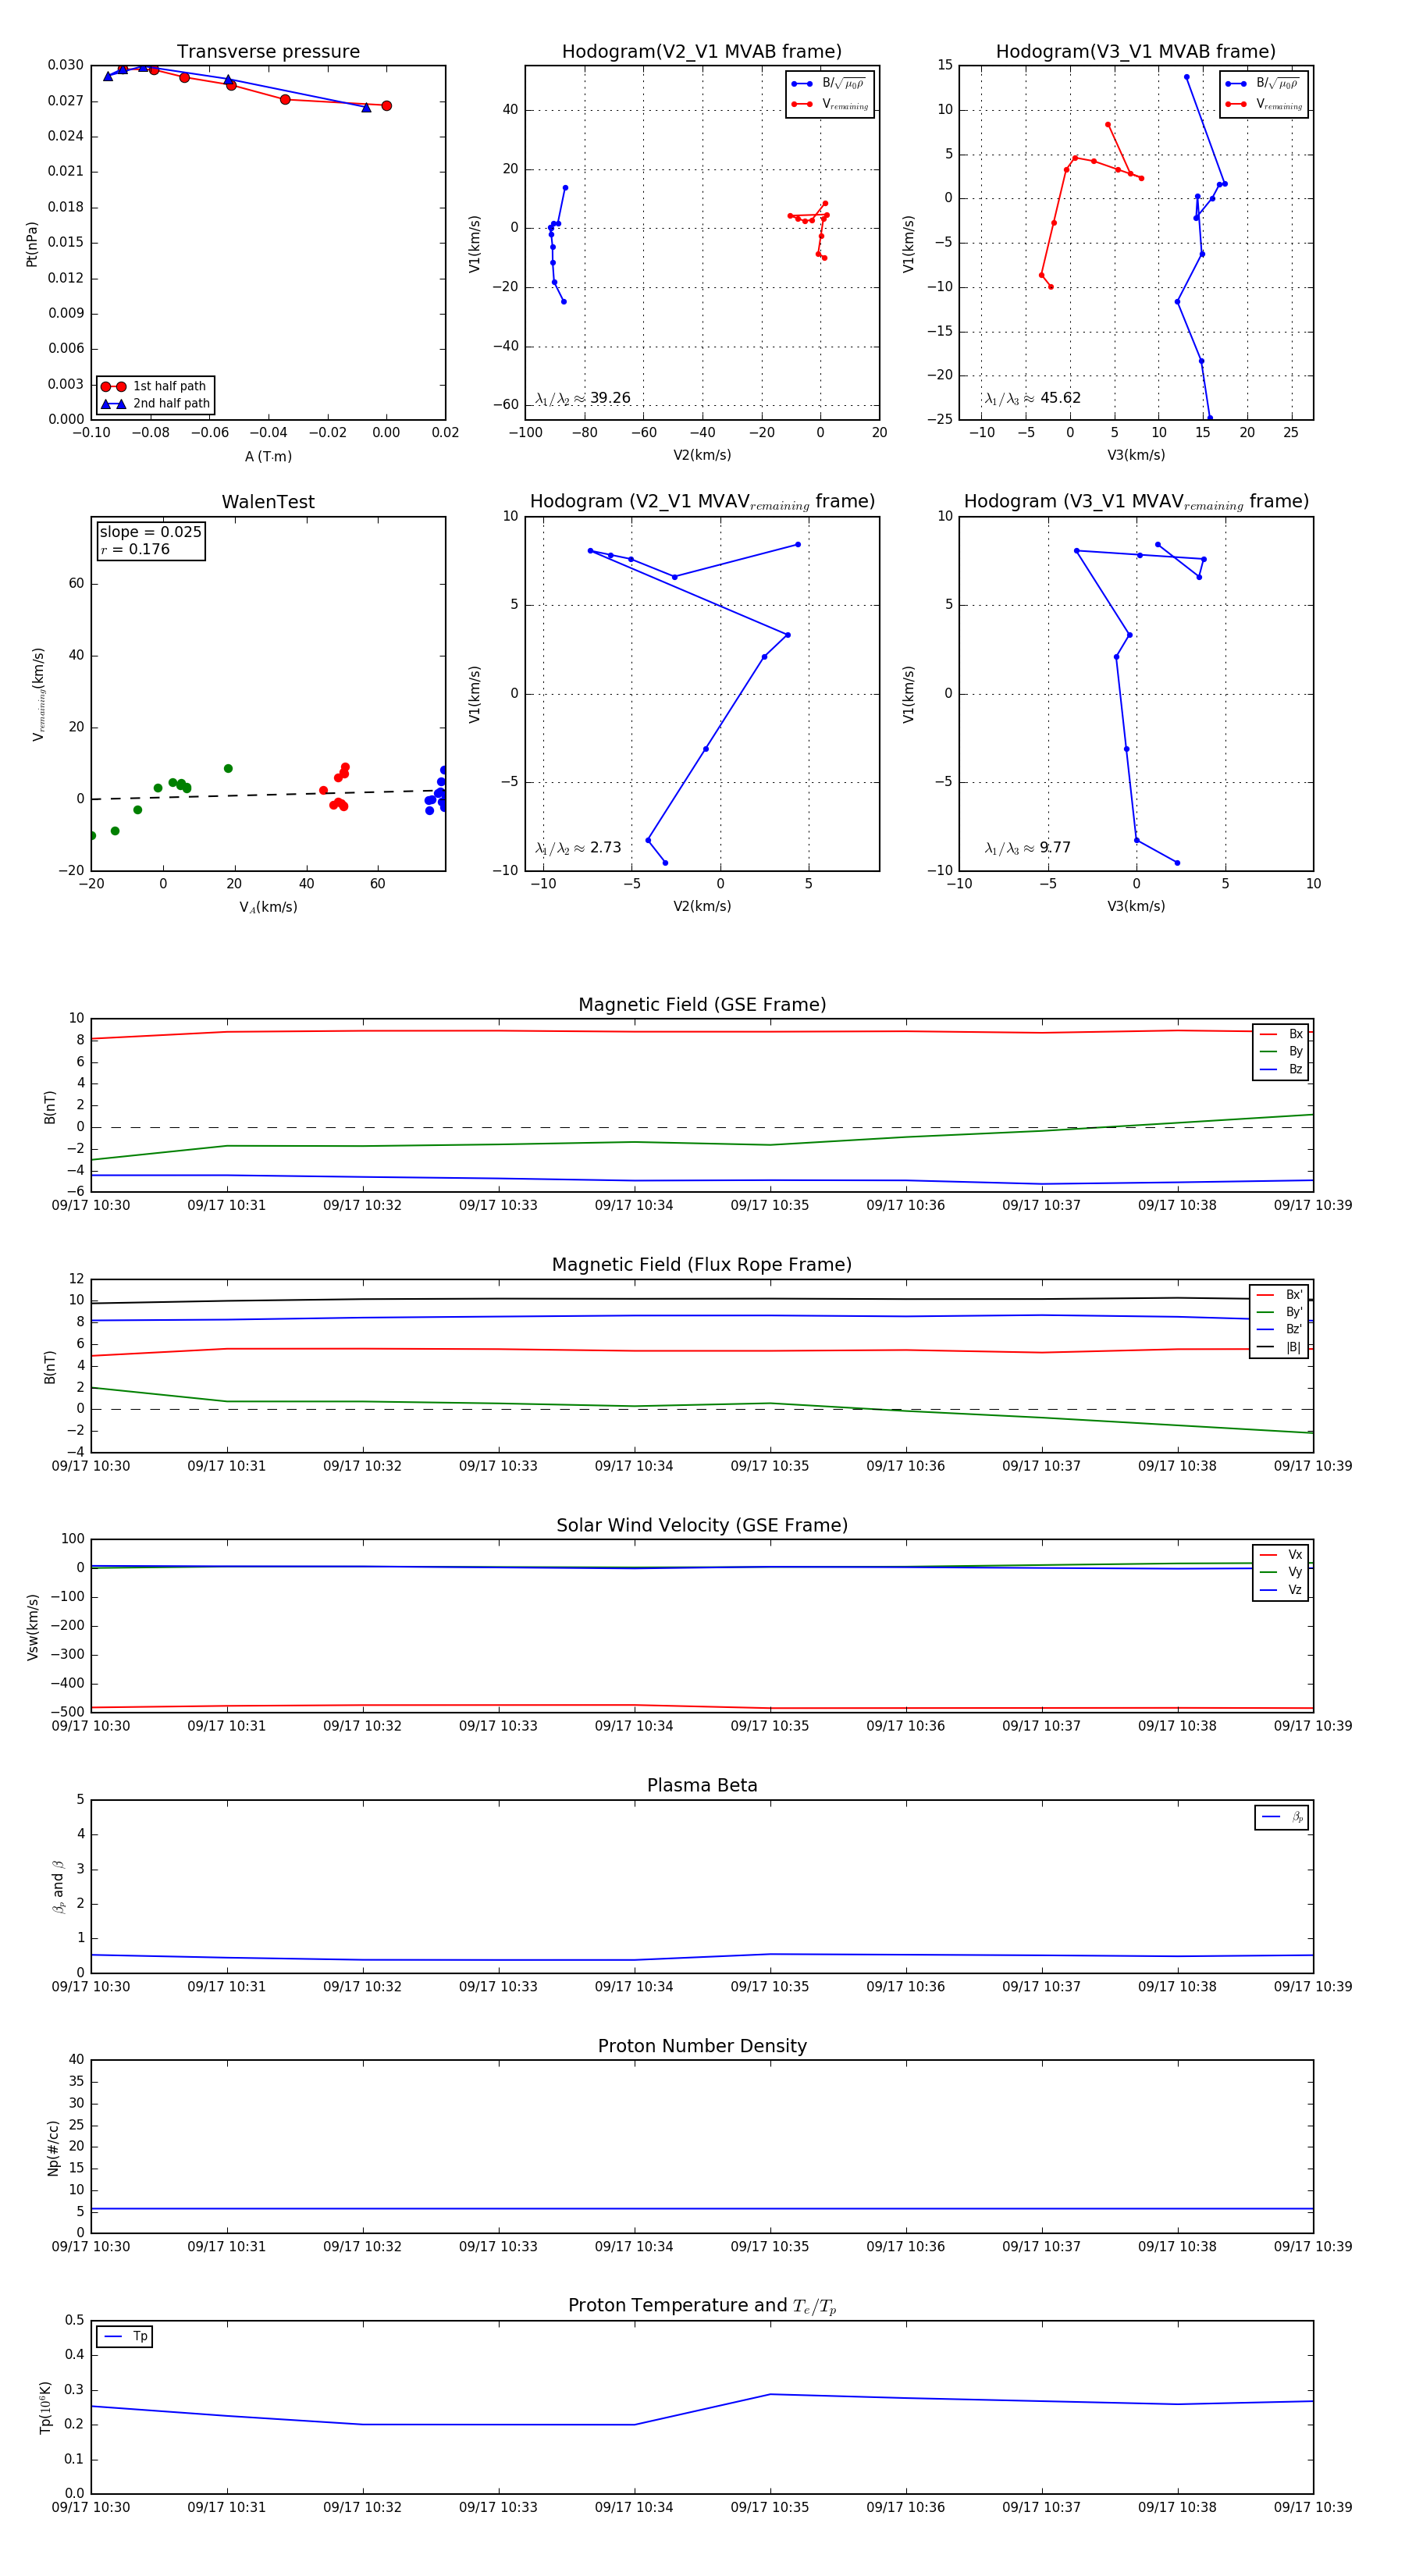
Task: Click the 'Hodogram (V3_V1 MVAV remaining frame)' title
Action: pyautogui.click(x=1136, y=502)
